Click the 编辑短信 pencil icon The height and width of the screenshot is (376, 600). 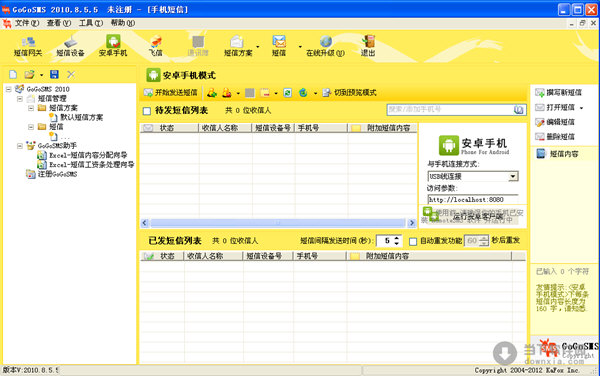[540, 122]
